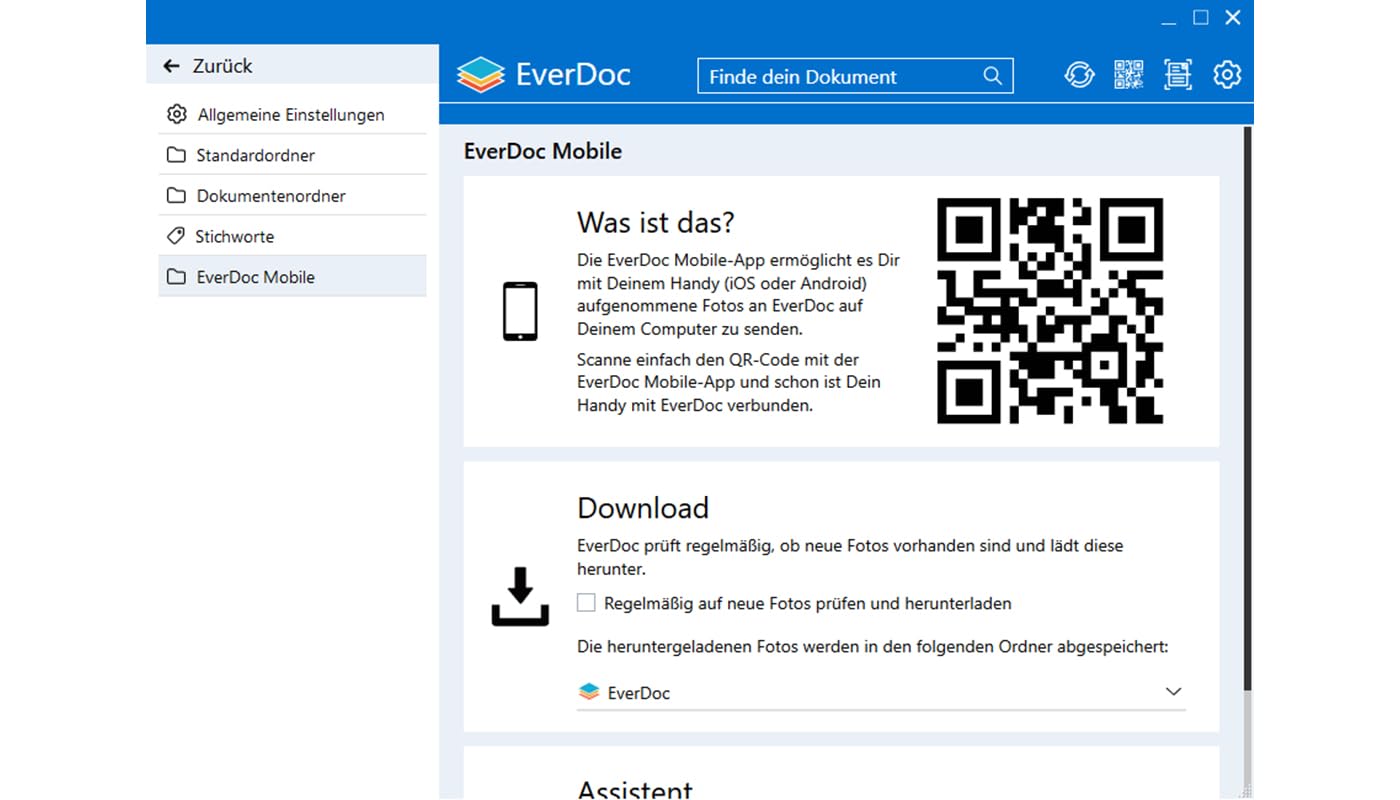Click the EverDoc stacked-layers logo
Viewport: 1400px width, 800px height.
[481, 75]
